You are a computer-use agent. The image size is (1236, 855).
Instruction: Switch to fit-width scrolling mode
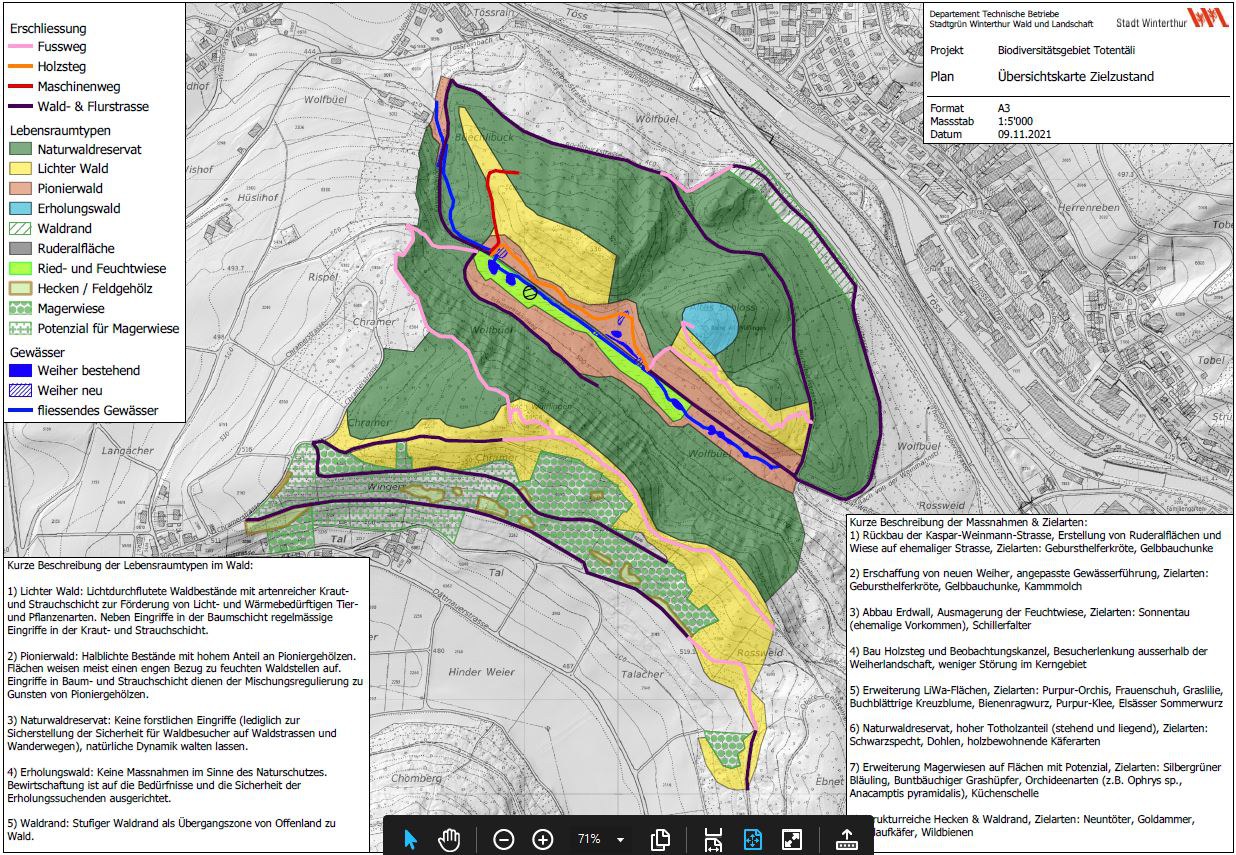713,839
